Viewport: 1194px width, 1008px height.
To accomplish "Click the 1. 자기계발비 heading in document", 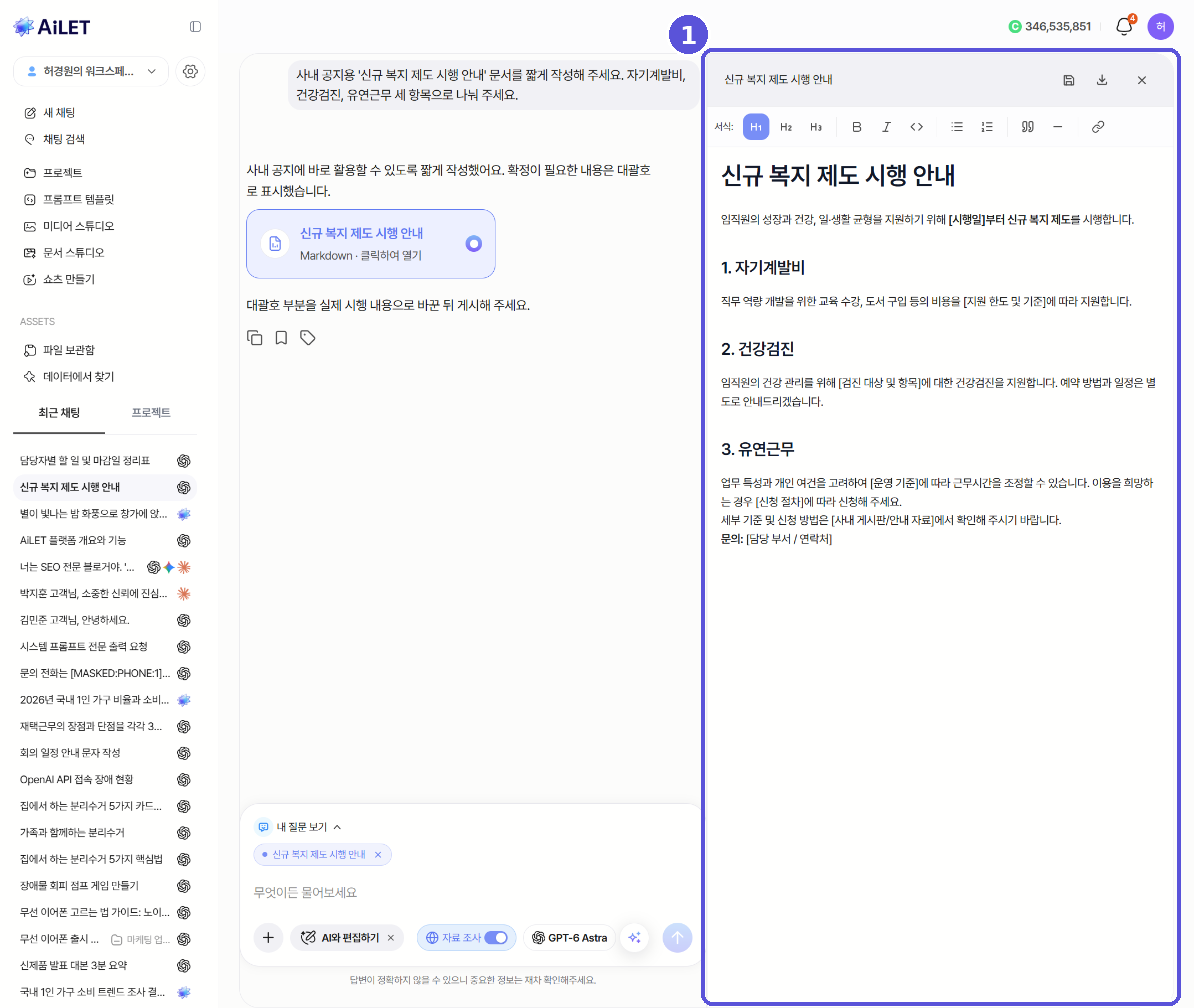I will 762,268.
